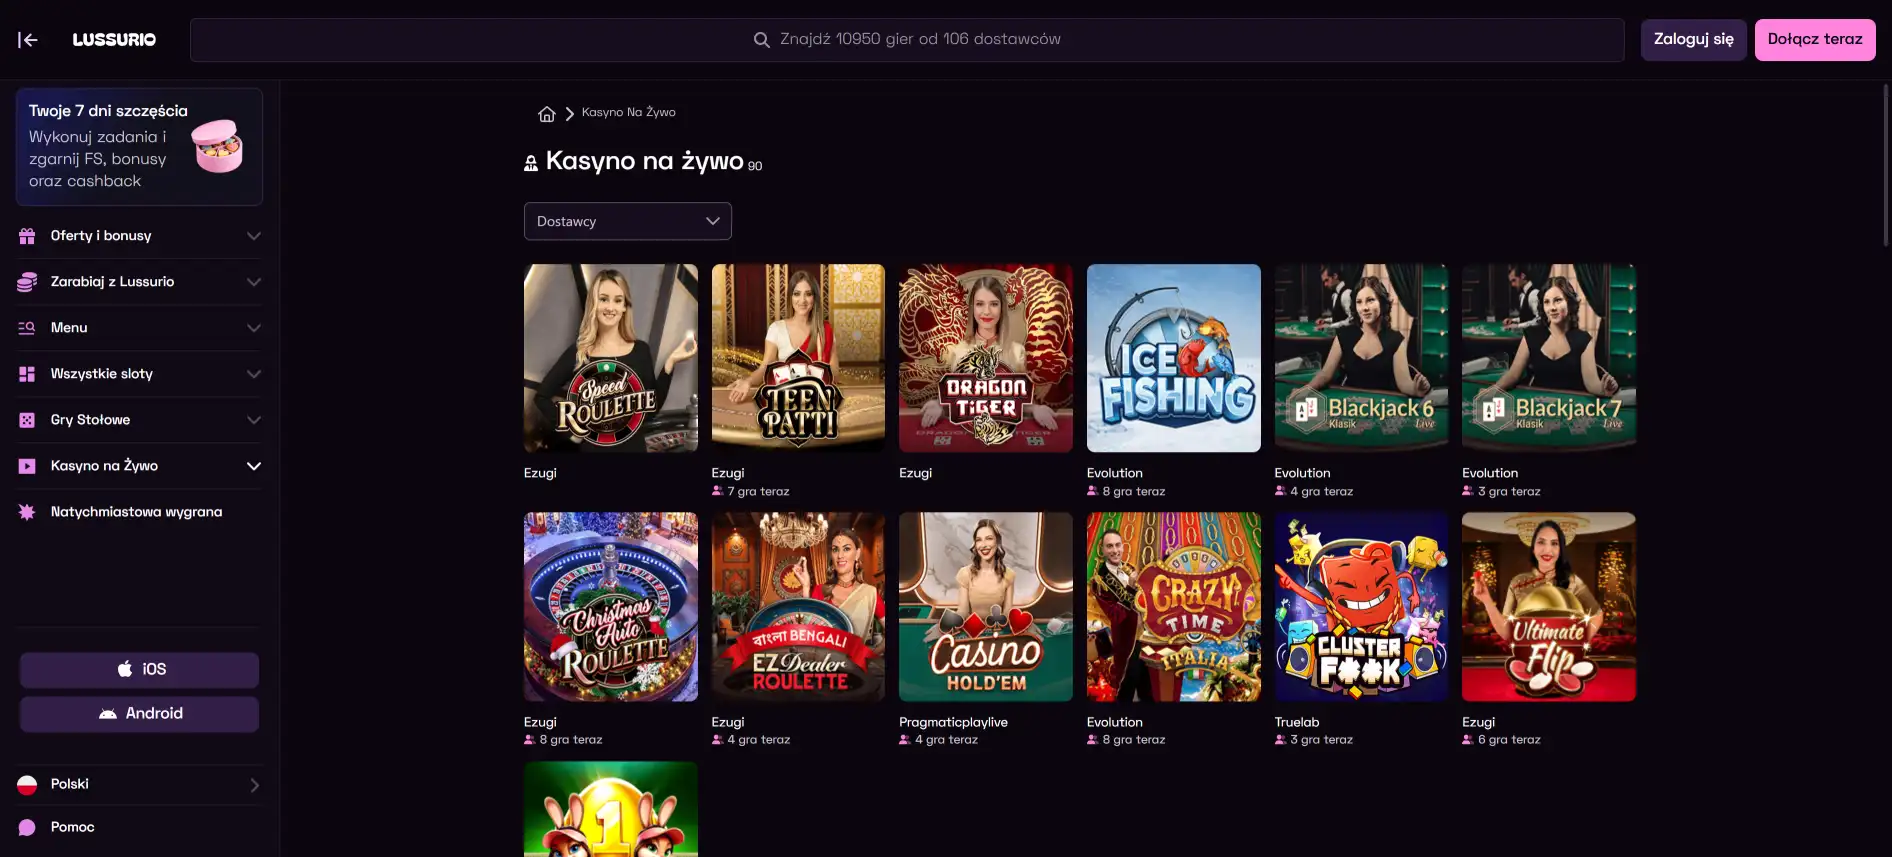This screenshot has width=1892, height=857.
Task: Open Casino Hold'em game thumbnail
Action: [x=986, y=607]
